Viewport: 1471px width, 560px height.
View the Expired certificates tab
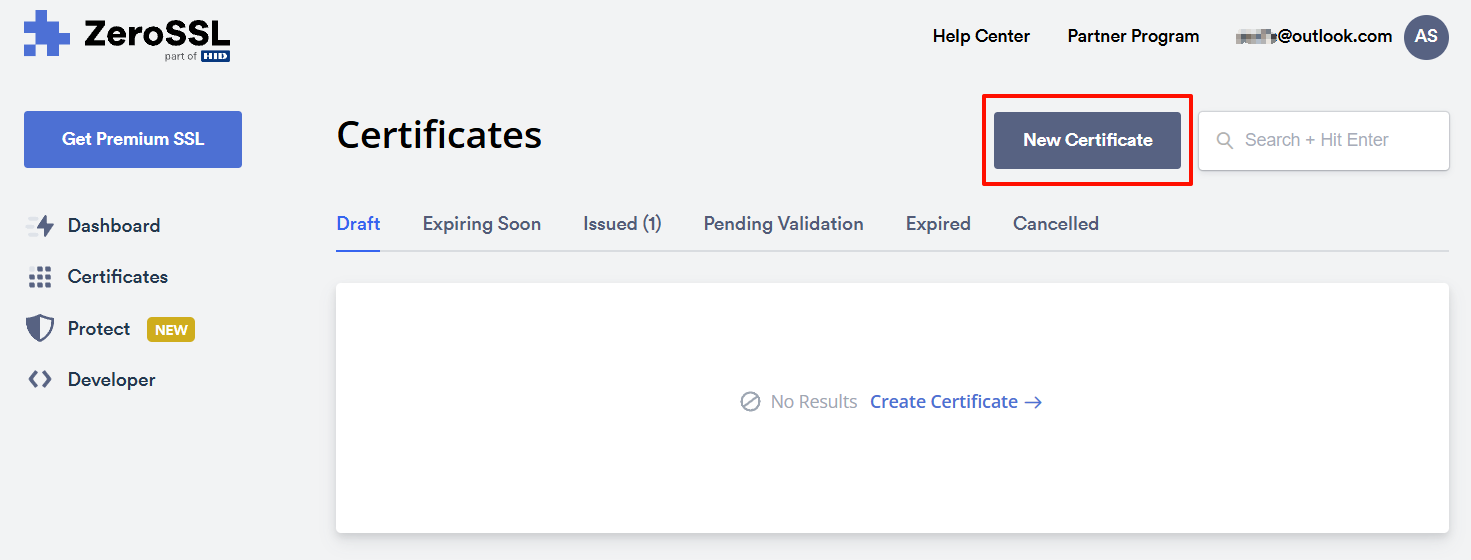point(938,224)
